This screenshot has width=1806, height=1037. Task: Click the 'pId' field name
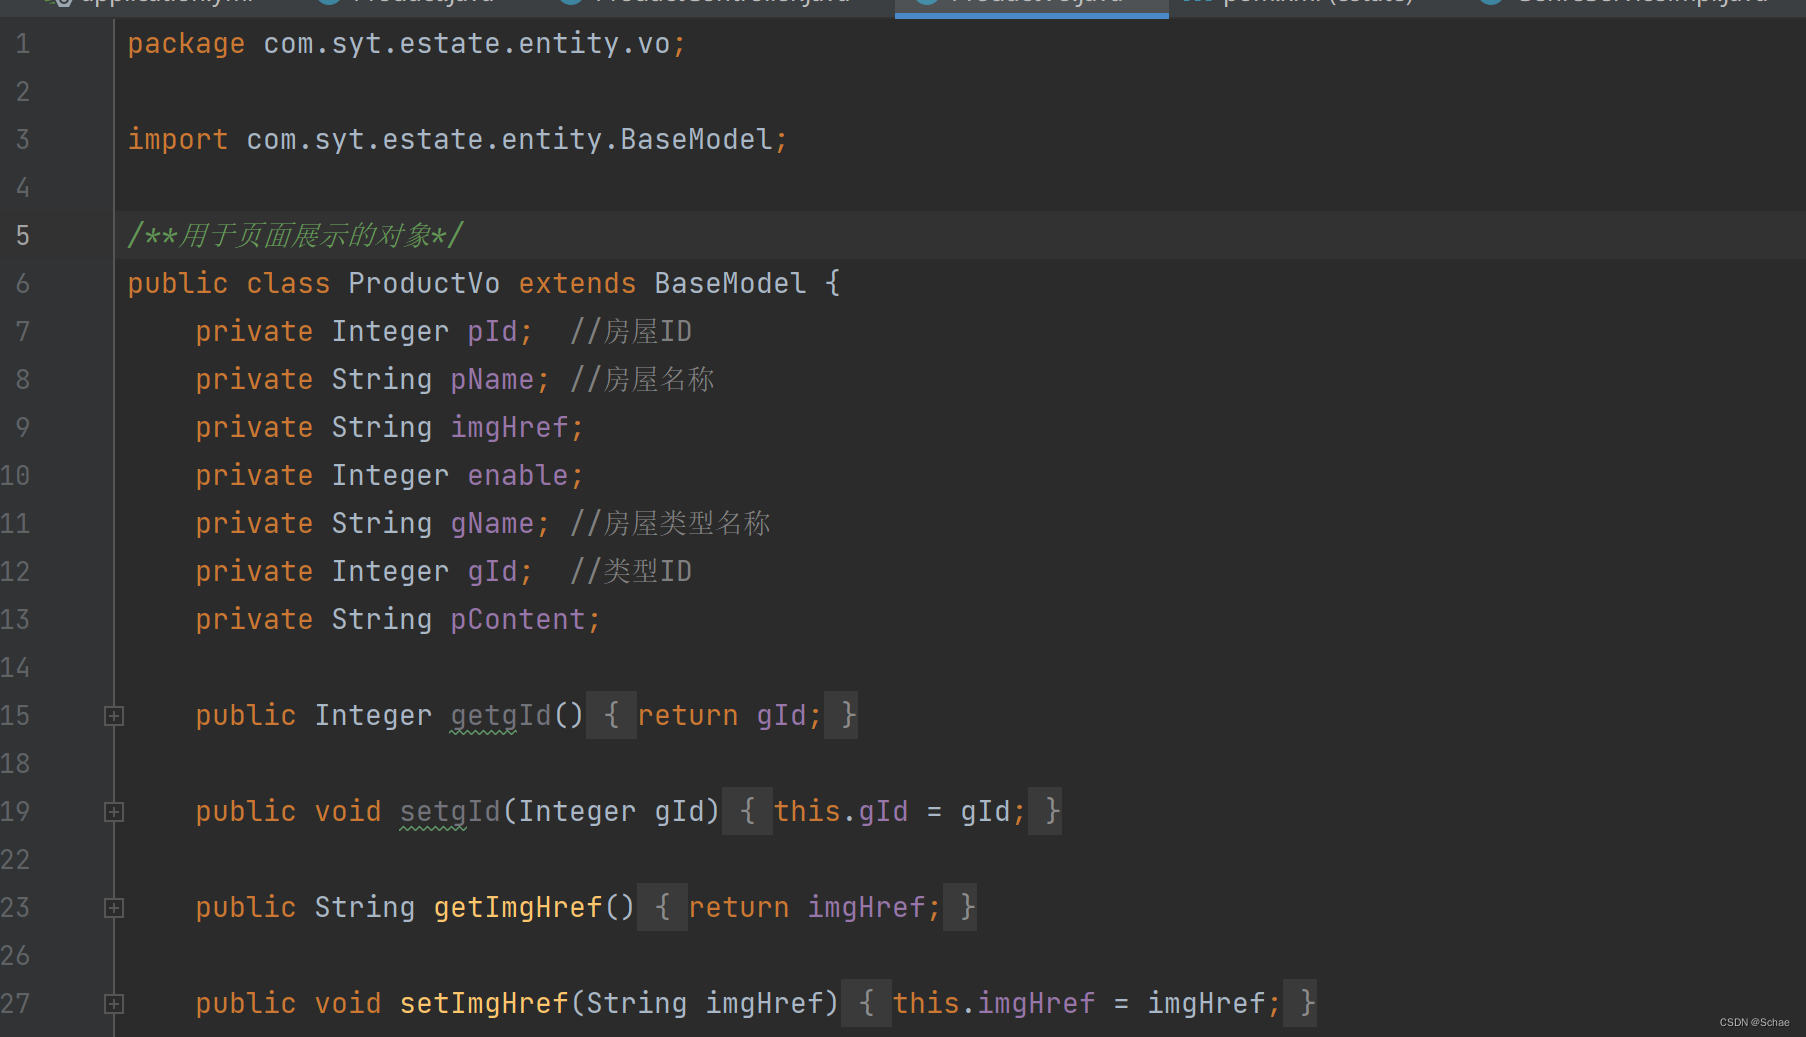(x=492, y=332)
